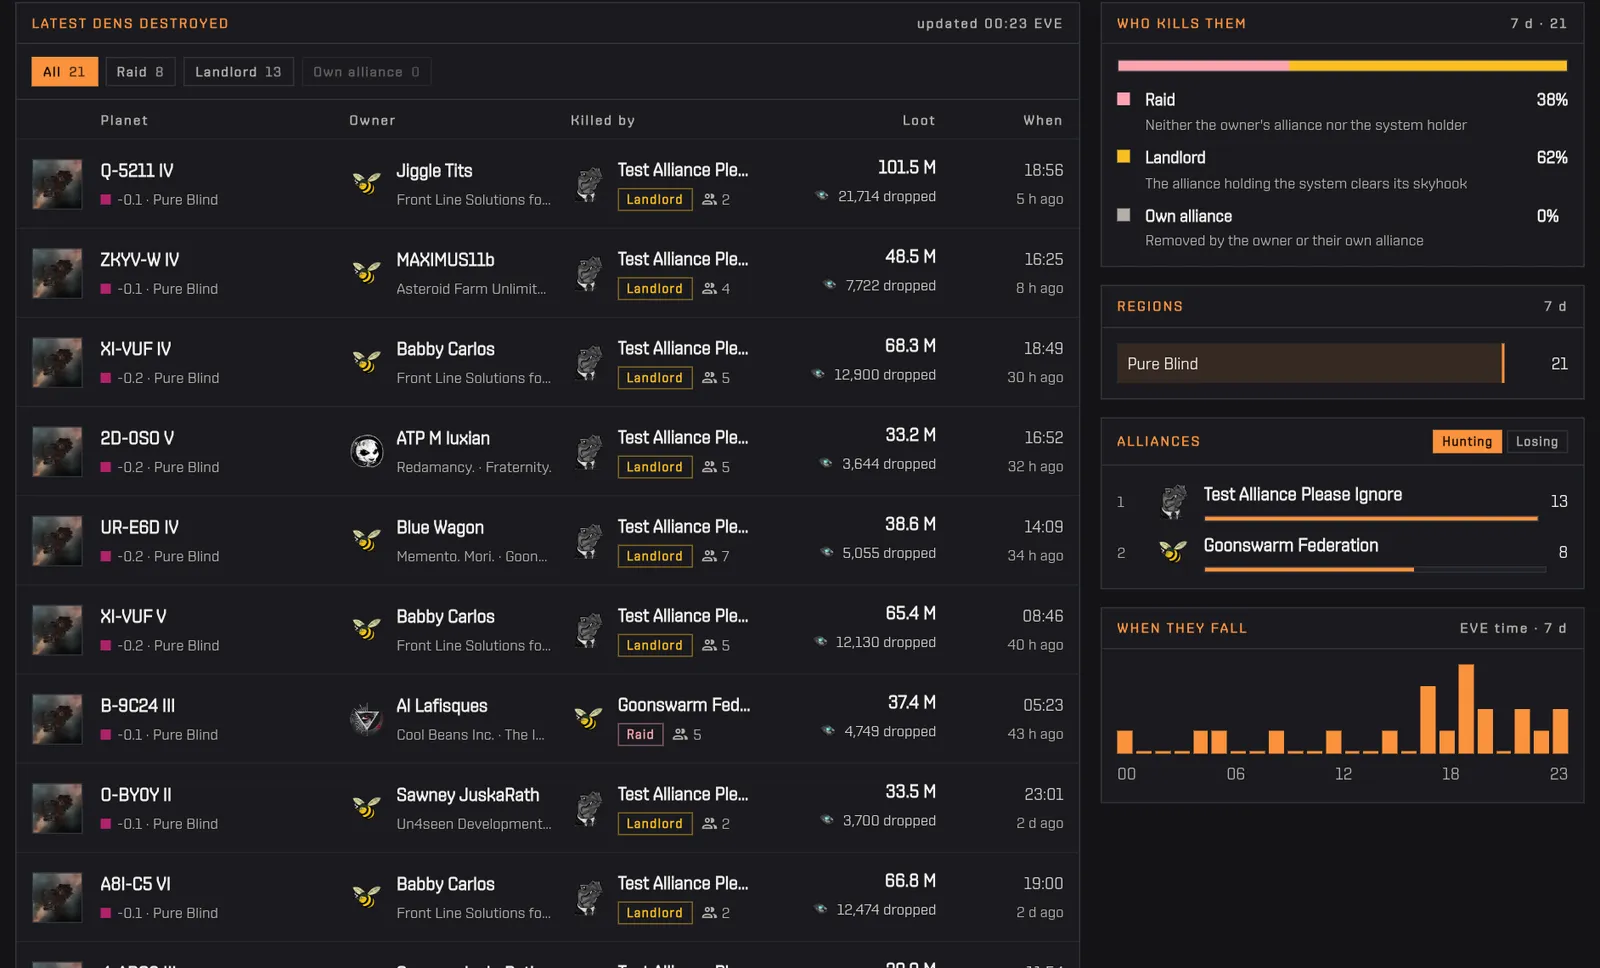Click Sawney JuskaRath owner bee icon
Image resolution: width=1600 pixels, height=968 pixels.
(x=367, y=808)
